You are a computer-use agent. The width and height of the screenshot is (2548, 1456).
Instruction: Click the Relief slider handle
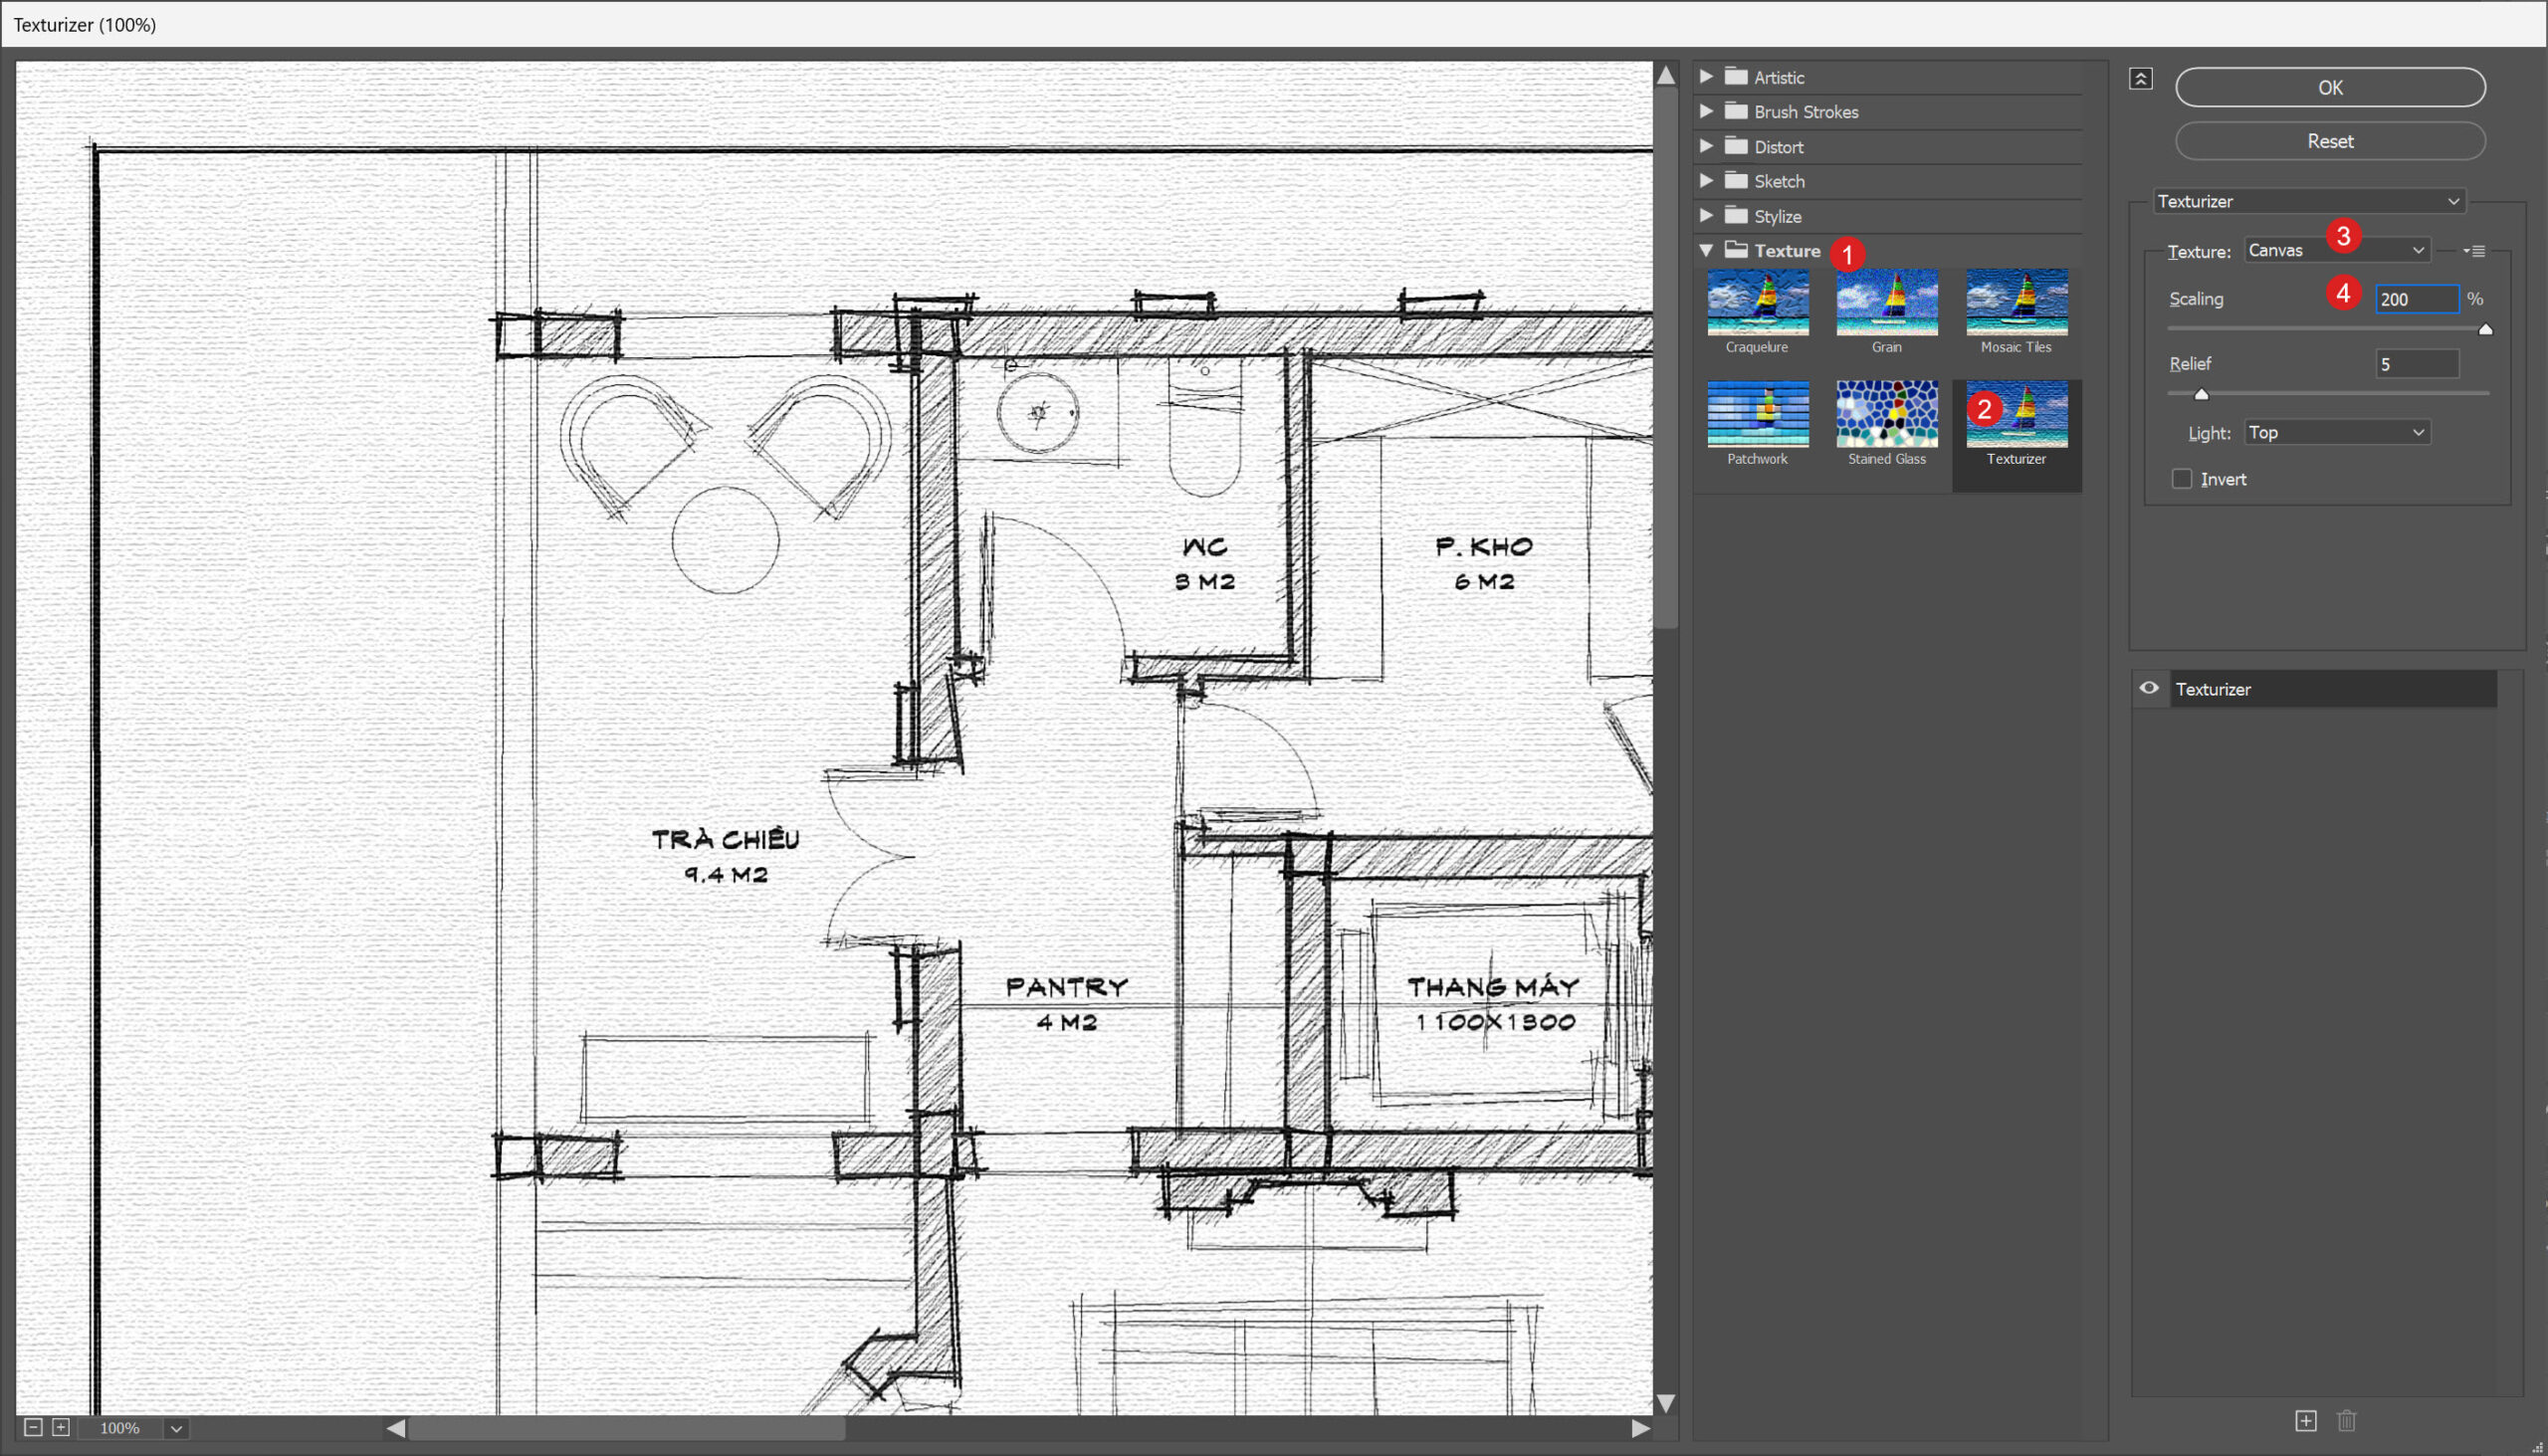pos(2201,394)
